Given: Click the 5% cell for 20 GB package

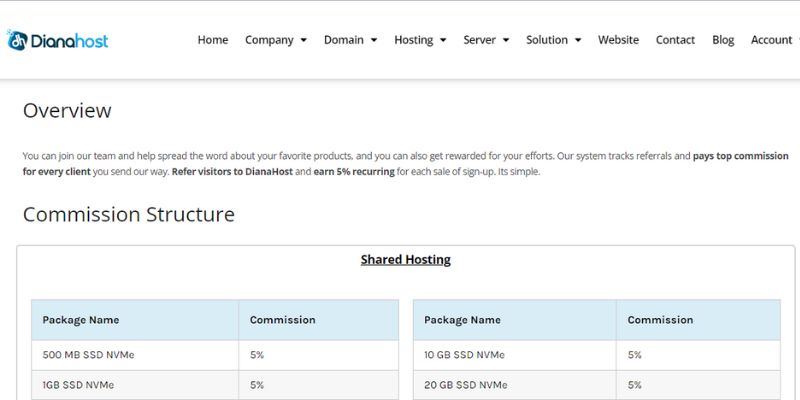Looking at the screenshot, I should click(x=698, y=385).
